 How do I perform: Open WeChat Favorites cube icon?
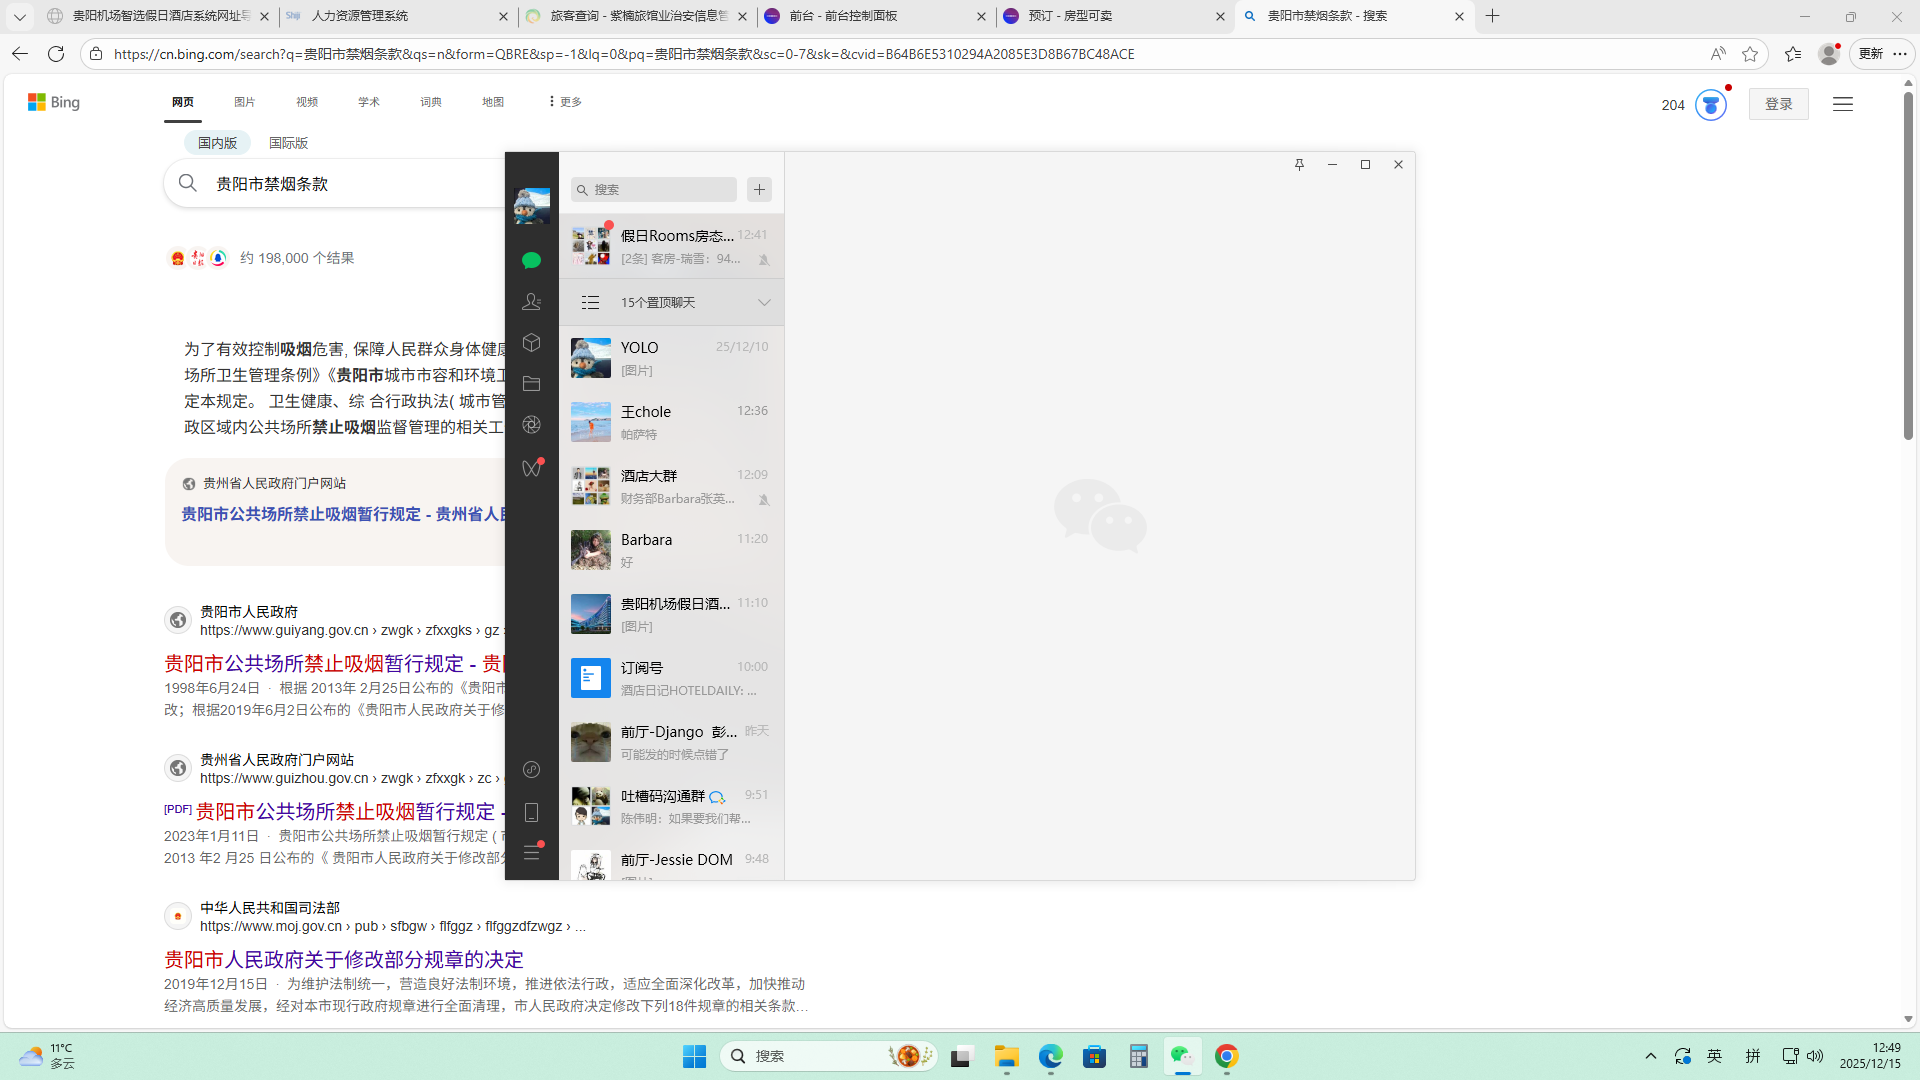pyautogui.click(x=531, y=343)
